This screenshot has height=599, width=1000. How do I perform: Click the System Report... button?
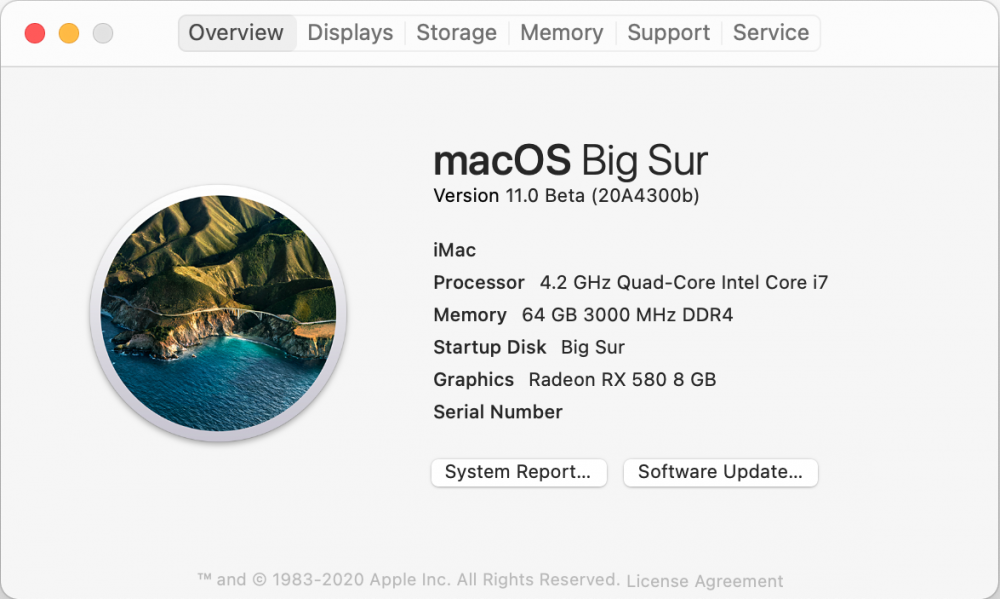pos(518,472)
